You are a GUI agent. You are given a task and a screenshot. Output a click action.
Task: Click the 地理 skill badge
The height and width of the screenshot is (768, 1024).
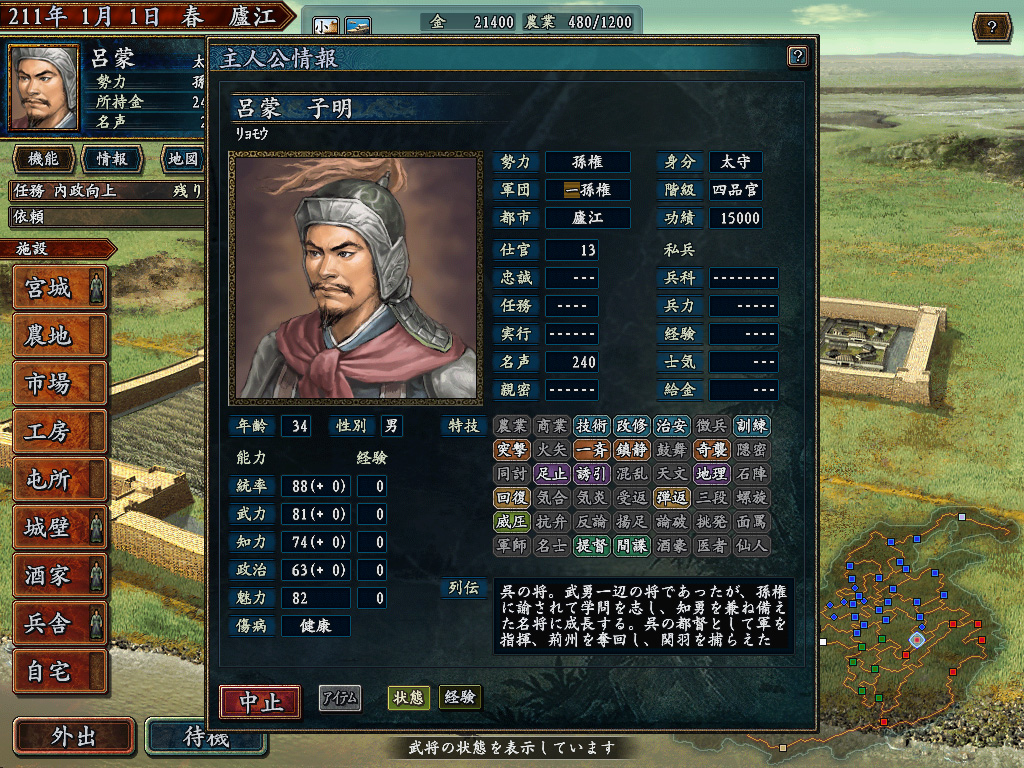711,474
